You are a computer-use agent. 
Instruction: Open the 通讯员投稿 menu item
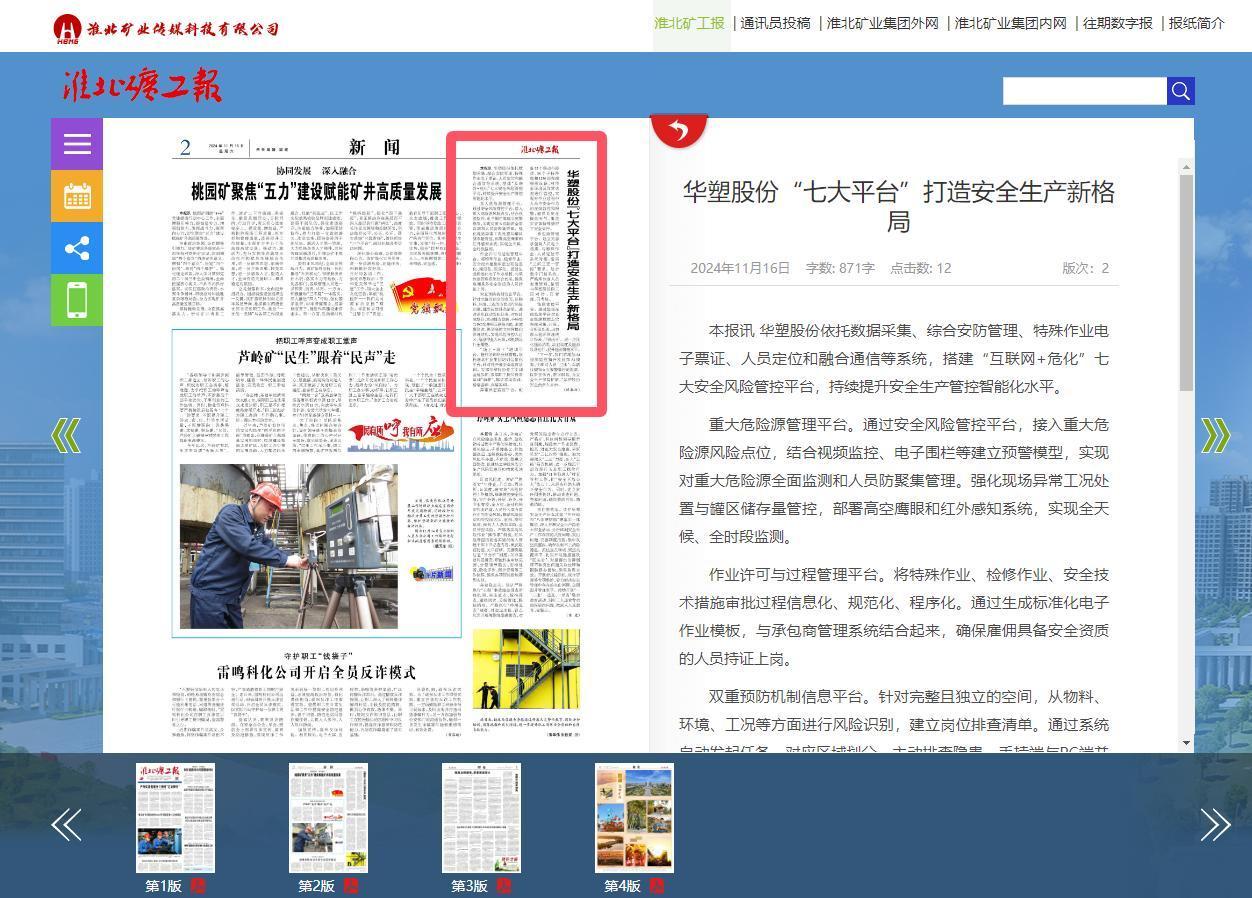pyautogui.click(x=775, y=23)
